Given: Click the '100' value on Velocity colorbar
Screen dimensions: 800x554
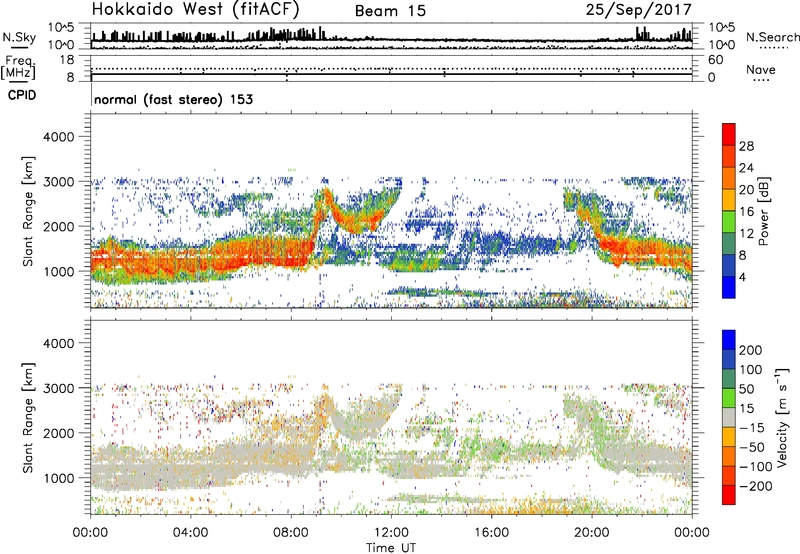Looking at the screenshot, I should coord(751,370).
